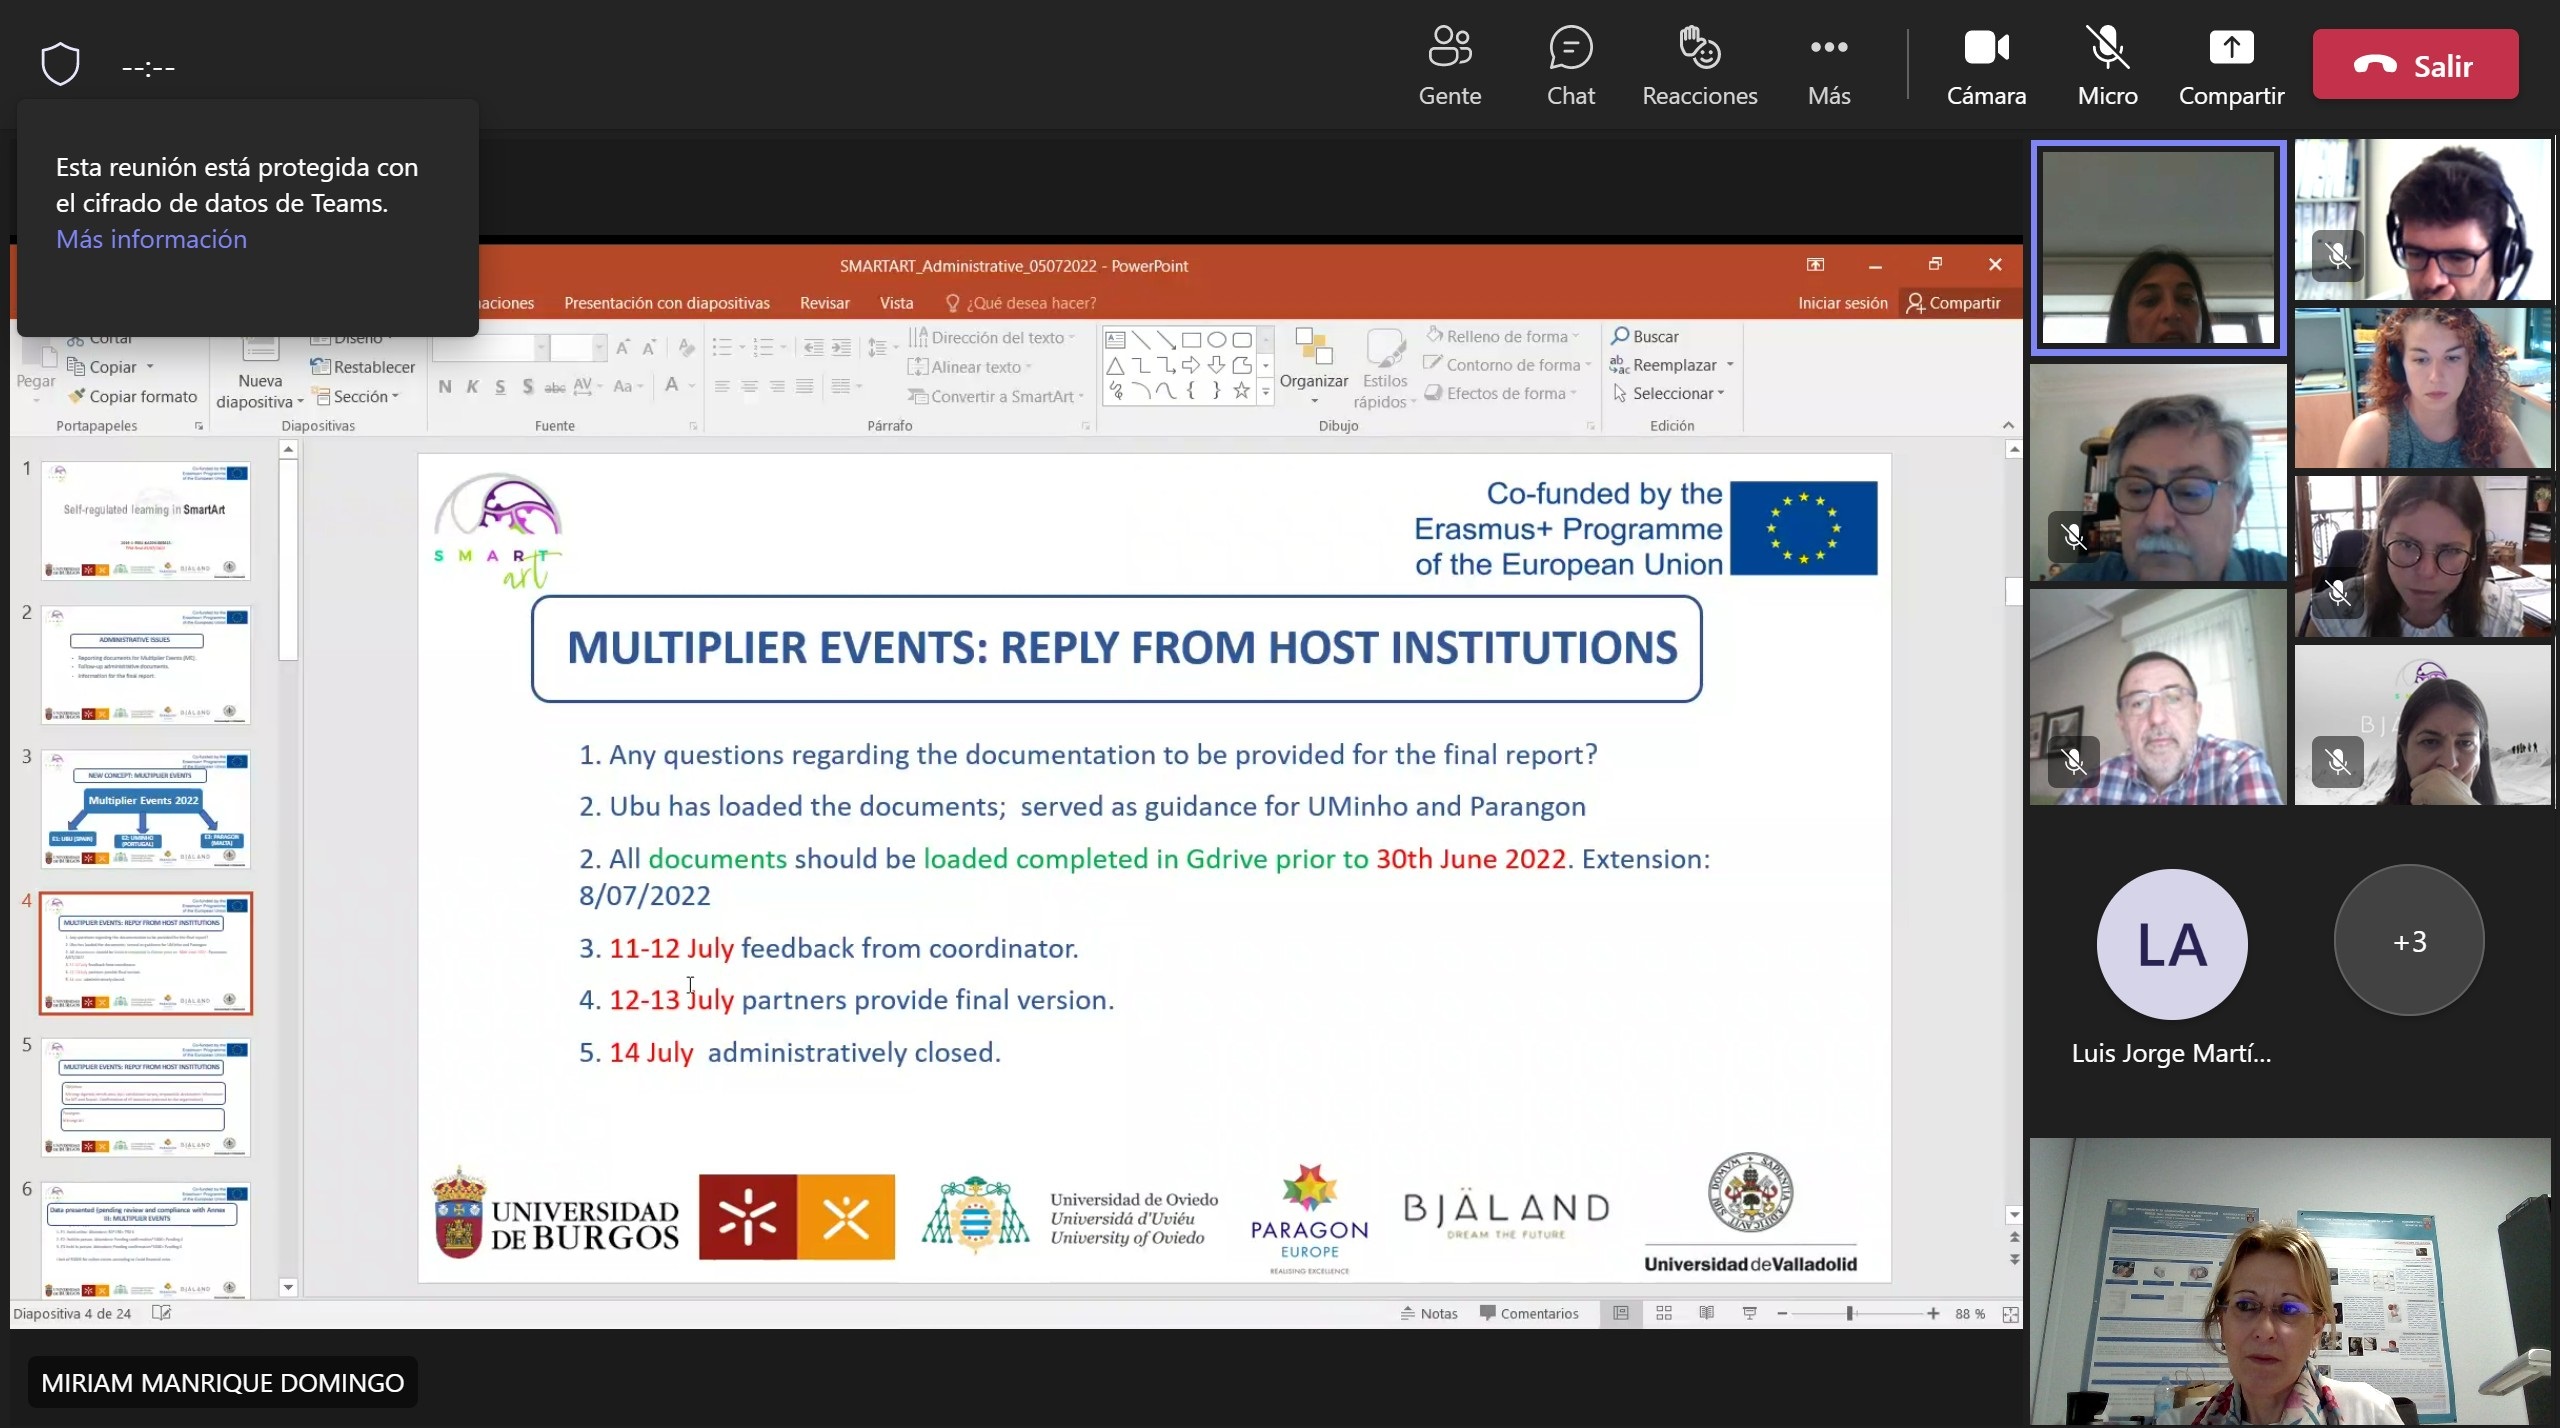The height and width of the screenshot is (1428, 2560).
Task: Open the Chat panel
Action: [x=1570, y=48]
